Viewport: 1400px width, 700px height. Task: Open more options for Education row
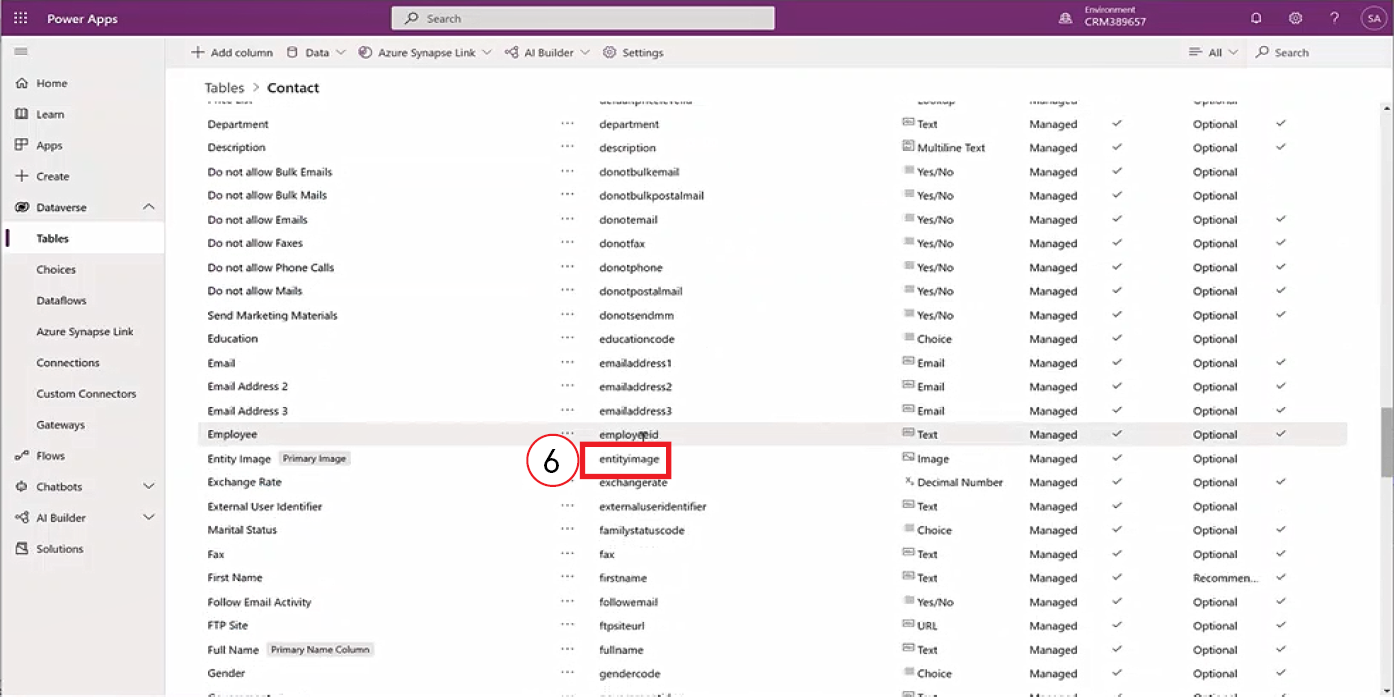568,338
